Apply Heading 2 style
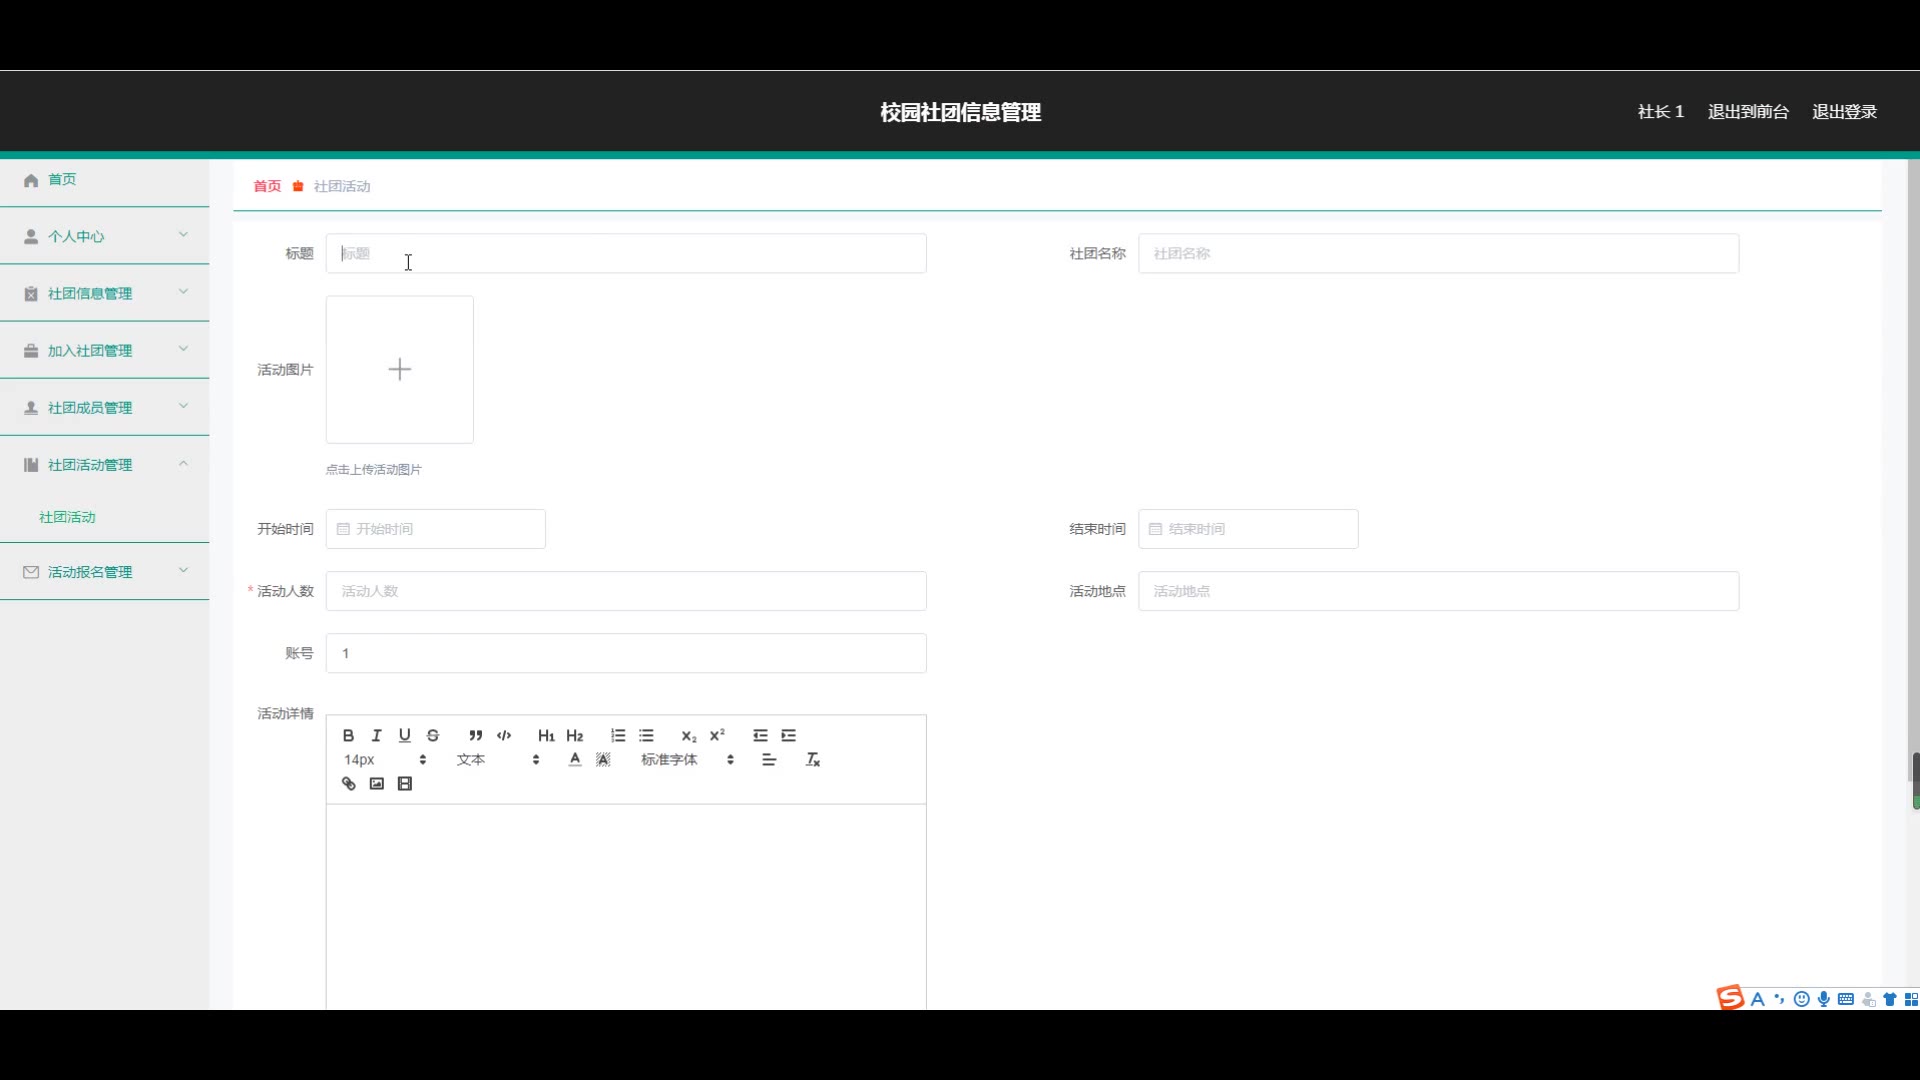Viewport: 1920px width, 1080px height. [x=574, y=735]
